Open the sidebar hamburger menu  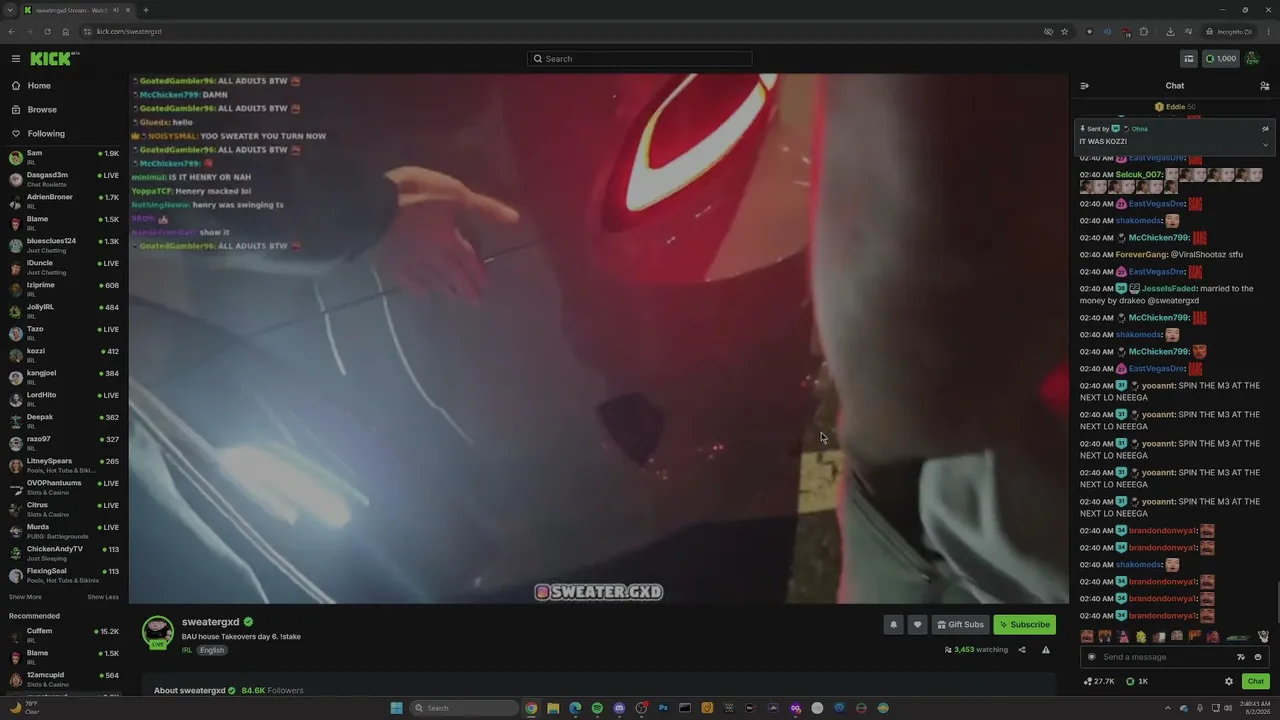tap(16, 59)
